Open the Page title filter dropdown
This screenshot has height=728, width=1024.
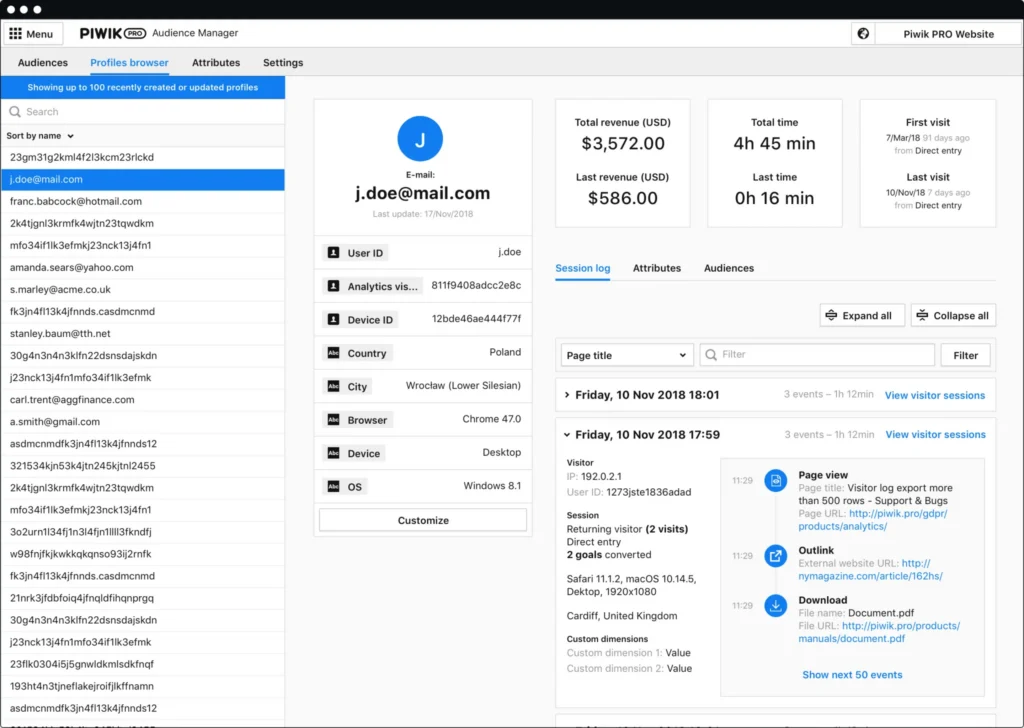pos(627,354)
